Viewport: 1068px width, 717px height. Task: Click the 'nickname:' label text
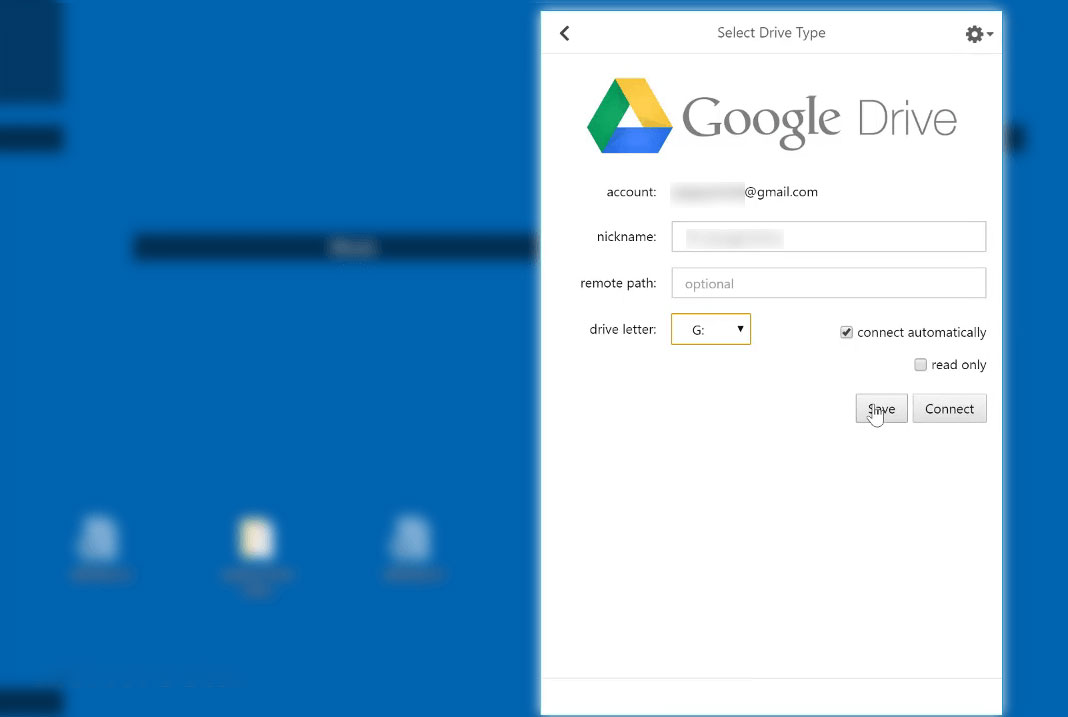point(626,237)
